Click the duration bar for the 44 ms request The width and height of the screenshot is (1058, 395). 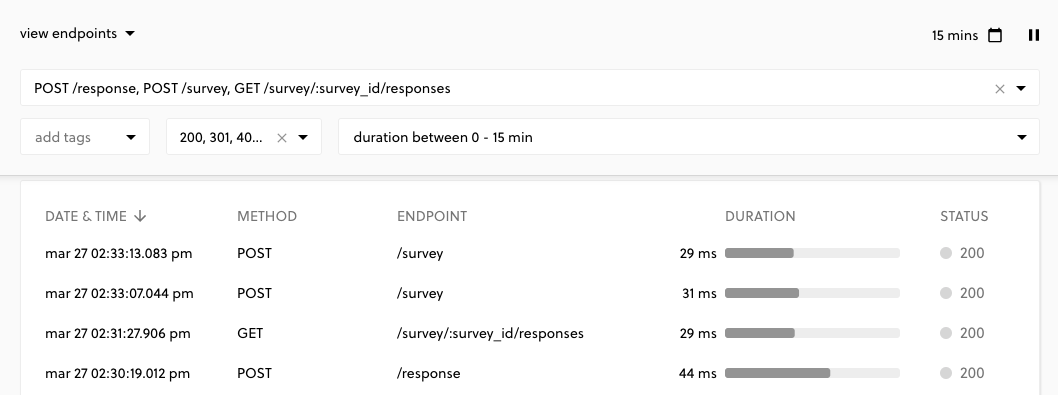coord(812,373)
